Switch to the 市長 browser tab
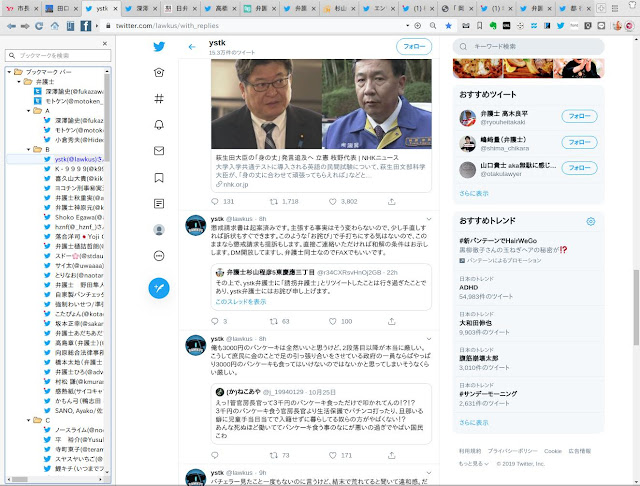The image size is (640, 486). (22, 8)
